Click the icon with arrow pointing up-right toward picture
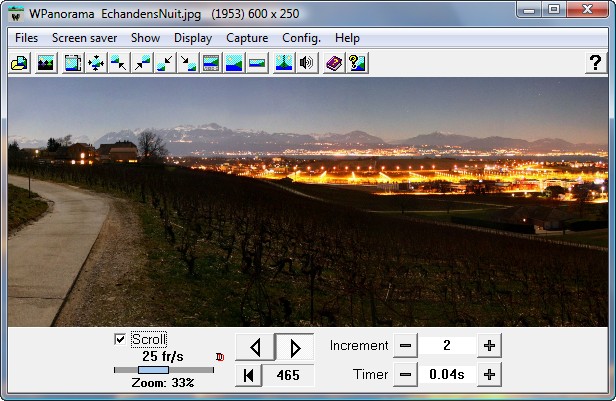616x401 pixels. pos(142,63)
